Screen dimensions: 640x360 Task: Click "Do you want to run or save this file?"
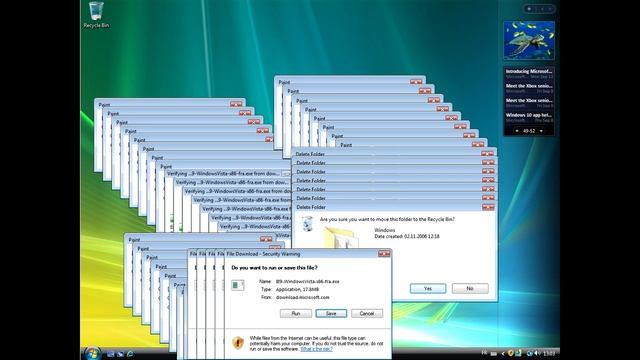[274, 268]
